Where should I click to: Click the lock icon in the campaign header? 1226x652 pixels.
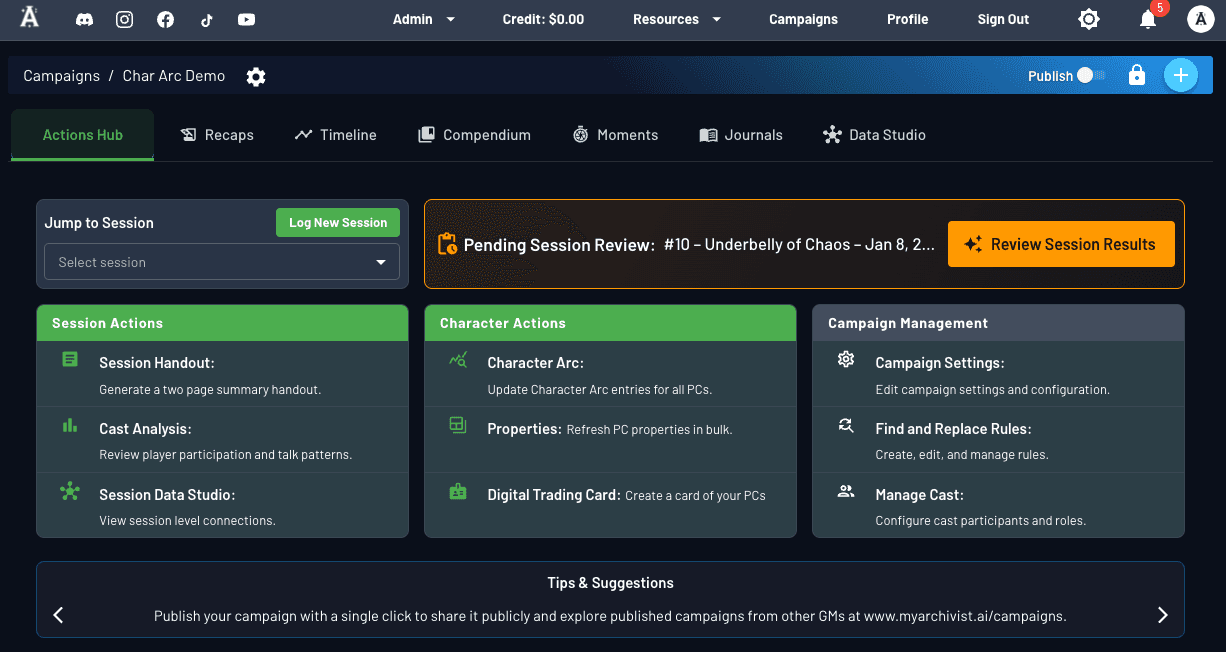click(x=1137, y=75)
